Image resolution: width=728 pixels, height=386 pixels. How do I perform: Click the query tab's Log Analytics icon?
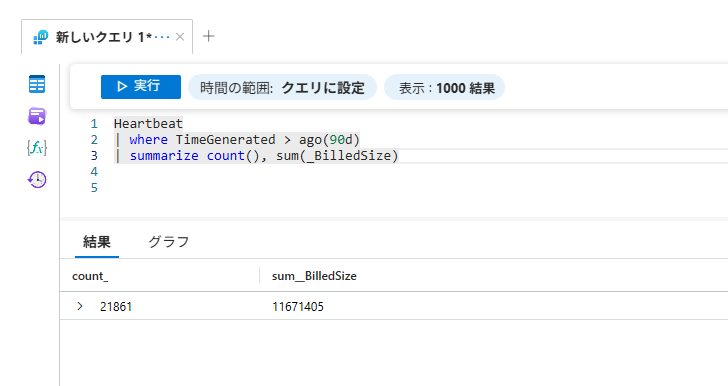41,37
